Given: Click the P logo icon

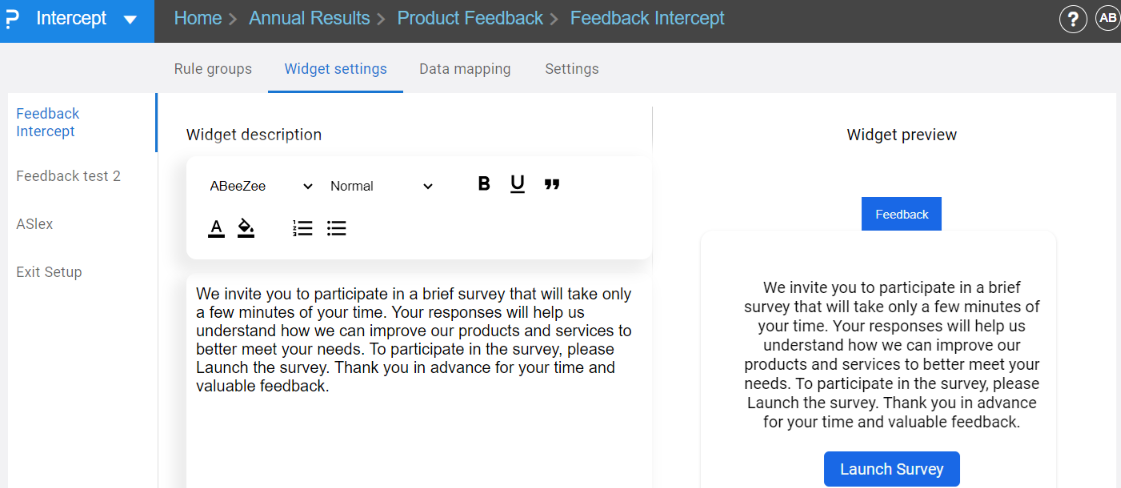Looking at the screenshot, I should pos(11,19).
